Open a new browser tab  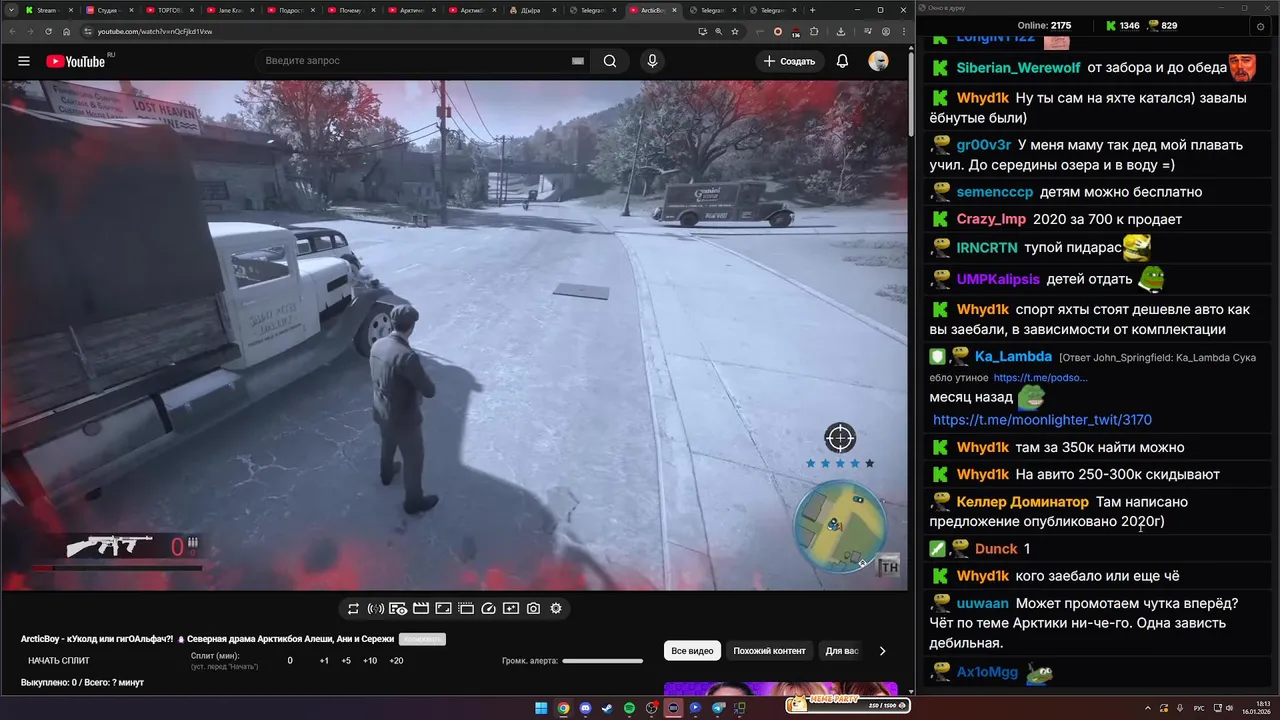coord(812,10)
